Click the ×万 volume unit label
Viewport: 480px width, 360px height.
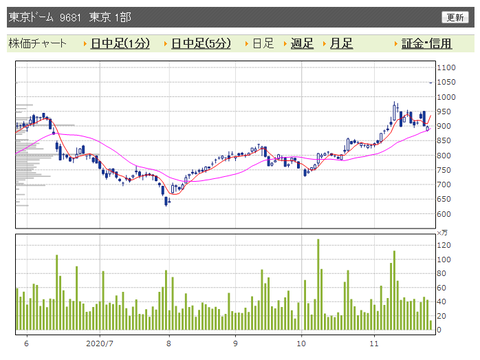442,233
